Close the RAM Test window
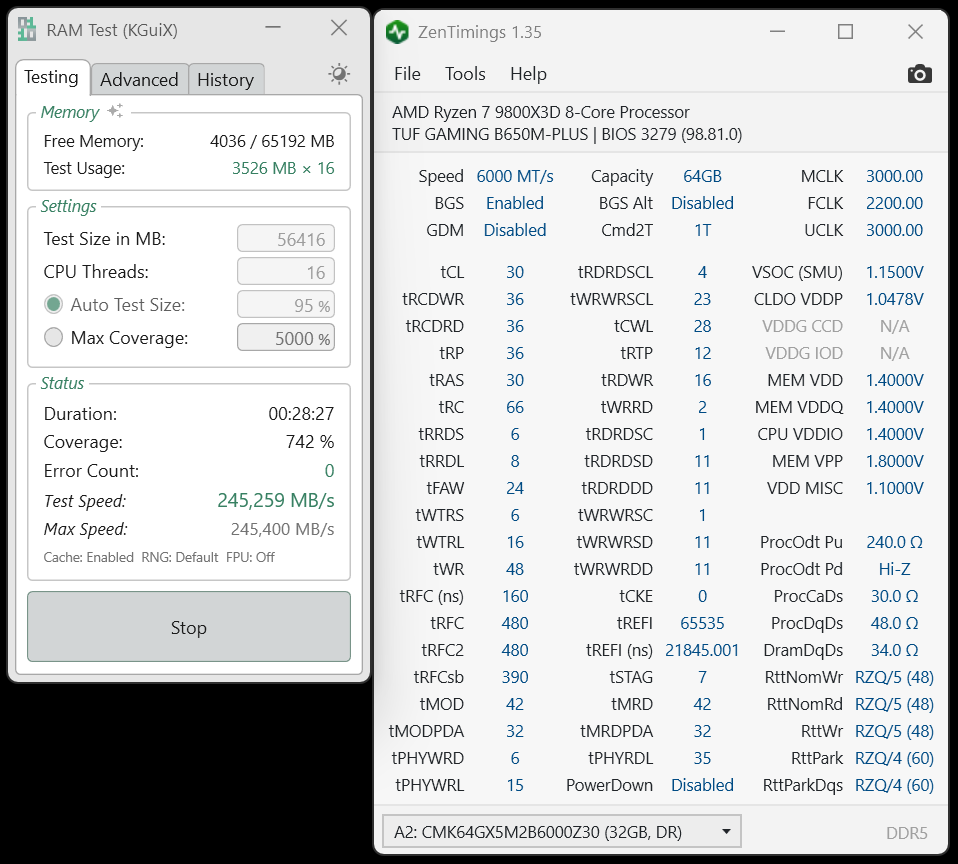 [x=339, y=27]
